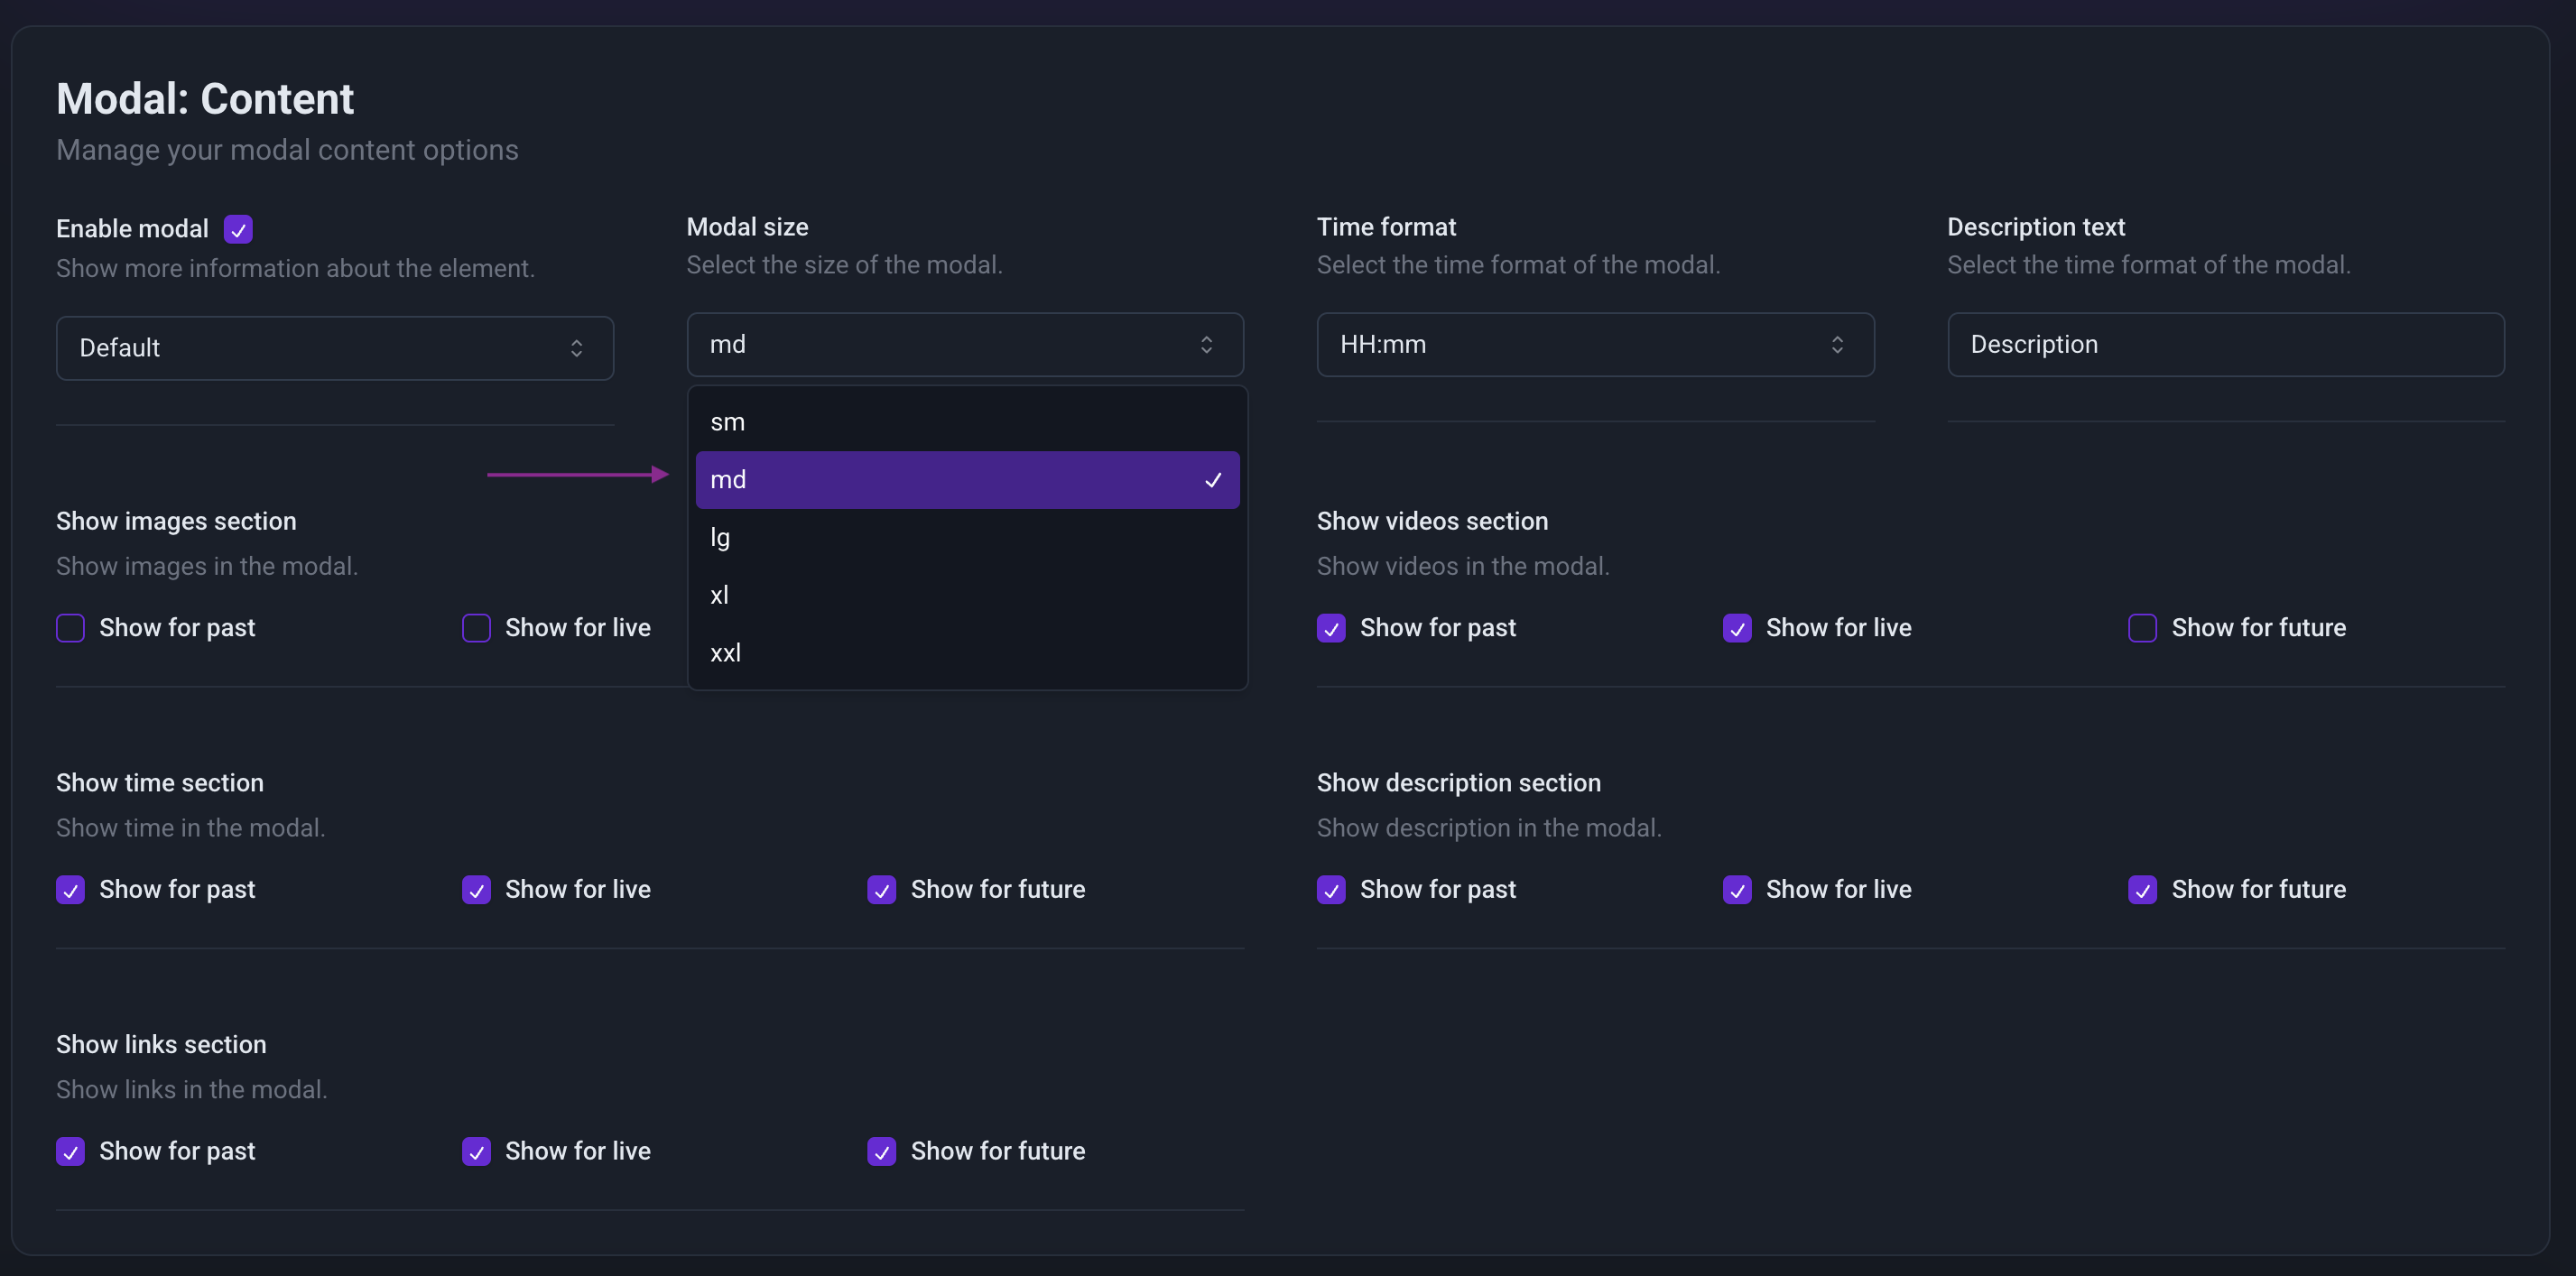Uncheck Show for past under description section
Image resolution: width=2576 pixels, height=1276 pixels.
coord(1331,890)
